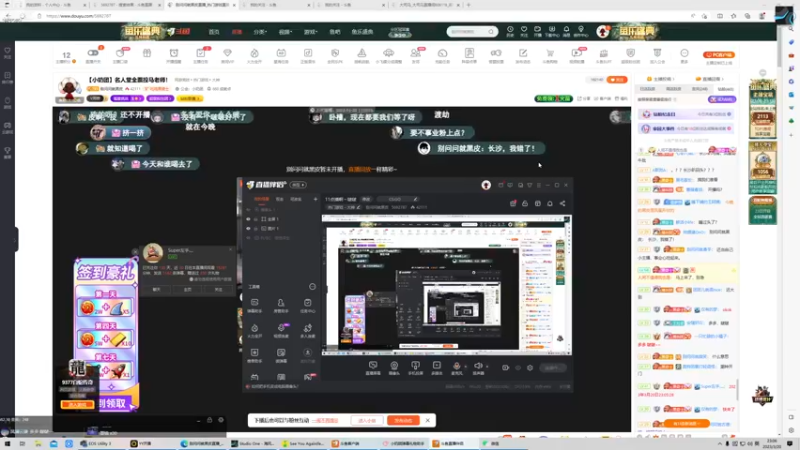Click the top promo banner thumbnail on right
Viewport: 800px width, 450px height.
point(763,109)
